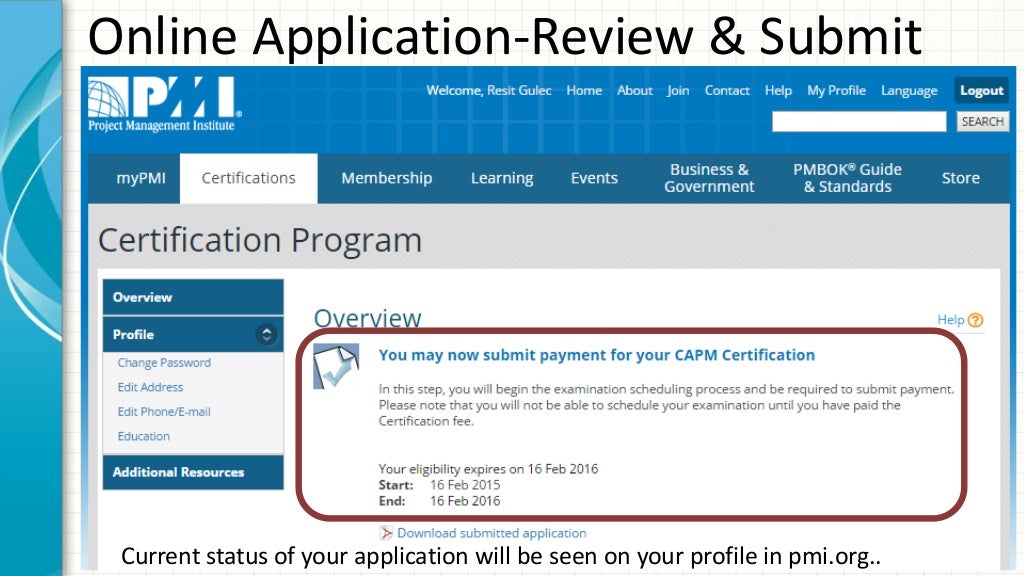Click the Home link in header
This screenshot has width=1024, height=576.
click(584, 90)
